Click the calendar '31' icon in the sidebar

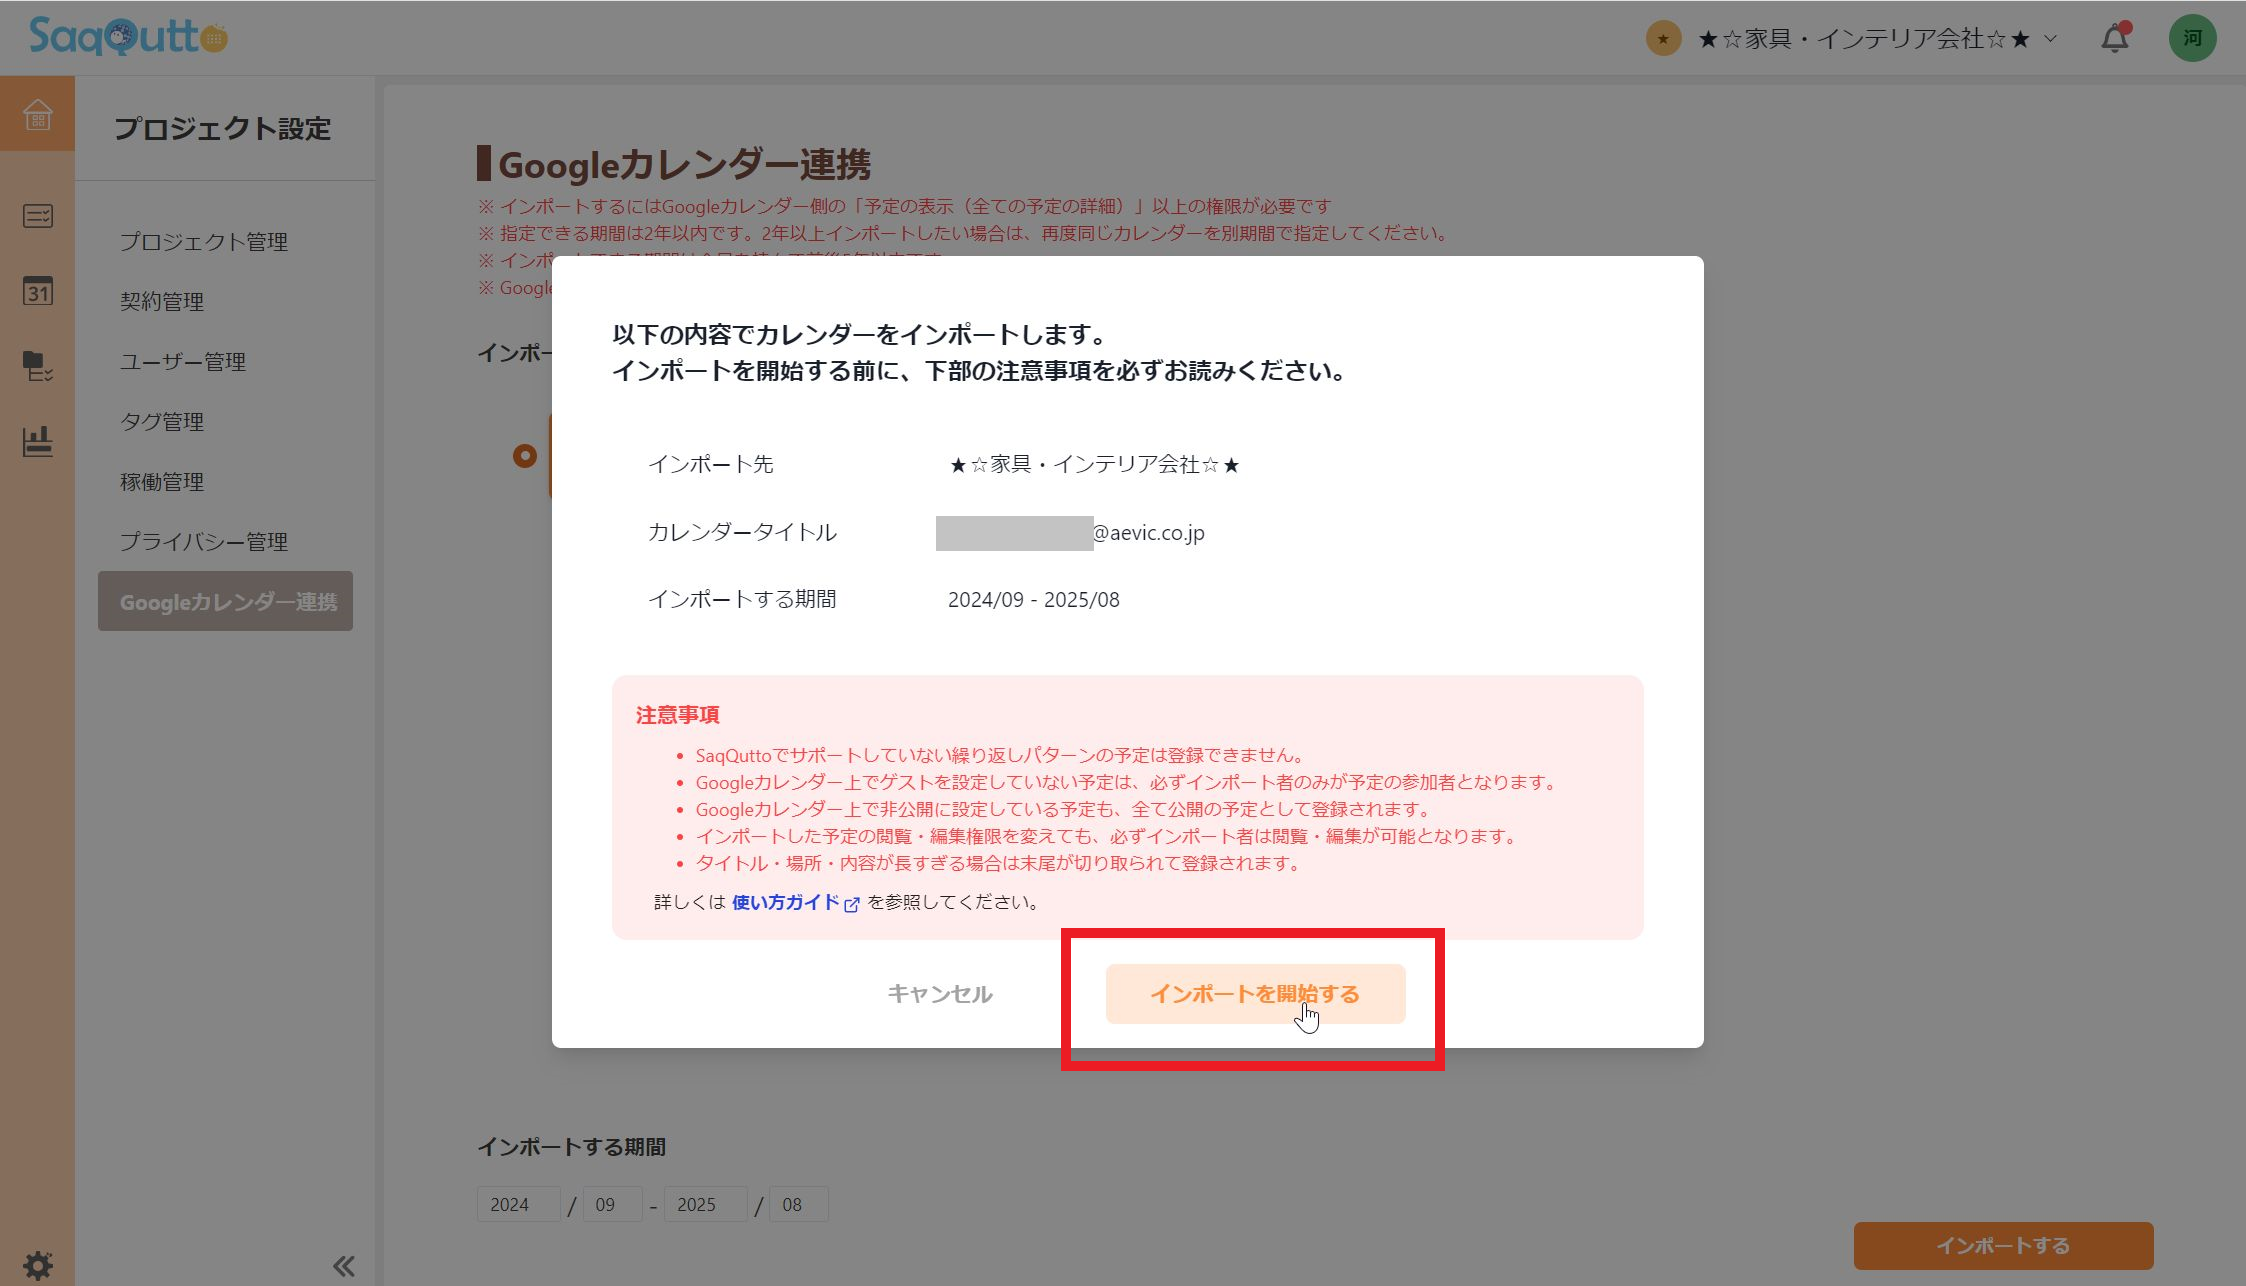[x=37, y=291]
